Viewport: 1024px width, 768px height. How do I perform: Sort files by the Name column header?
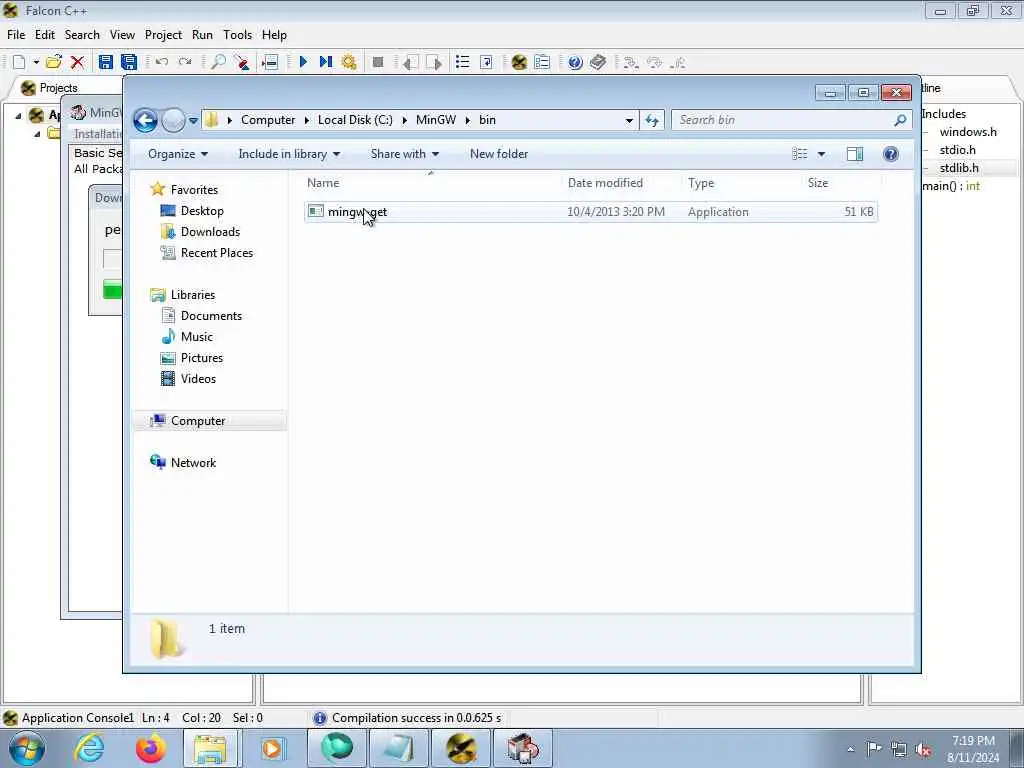431,183
